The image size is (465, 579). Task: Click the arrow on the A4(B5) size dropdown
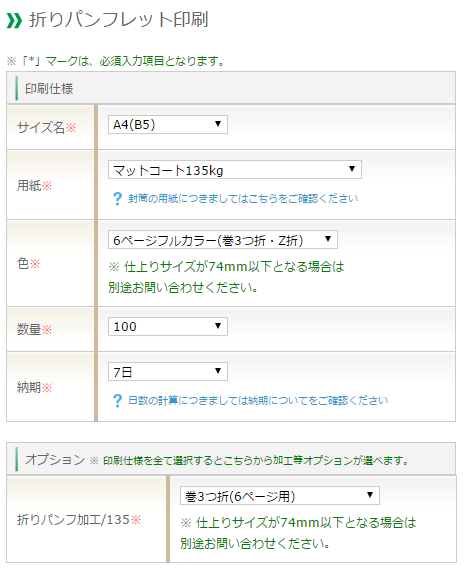coord(218,124)
